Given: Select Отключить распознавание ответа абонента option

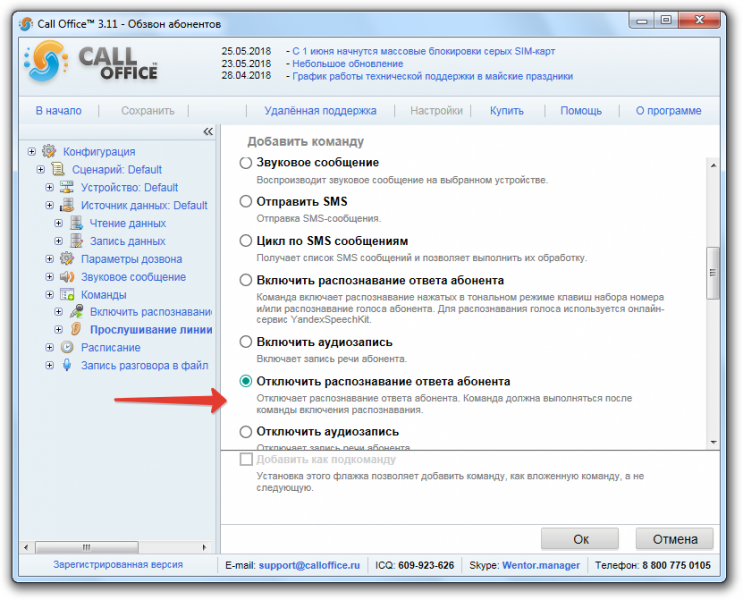Looking at the screenshot, I should point(245,381).
